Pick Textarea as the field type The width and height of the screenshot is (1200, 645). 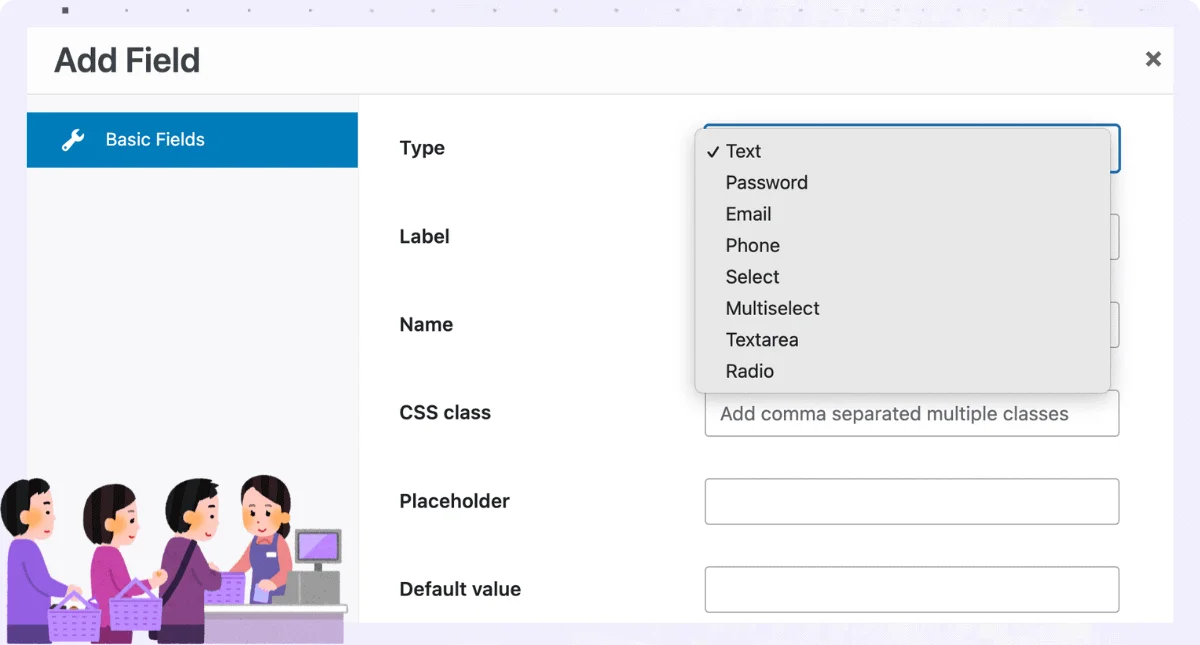coord(902,340)
